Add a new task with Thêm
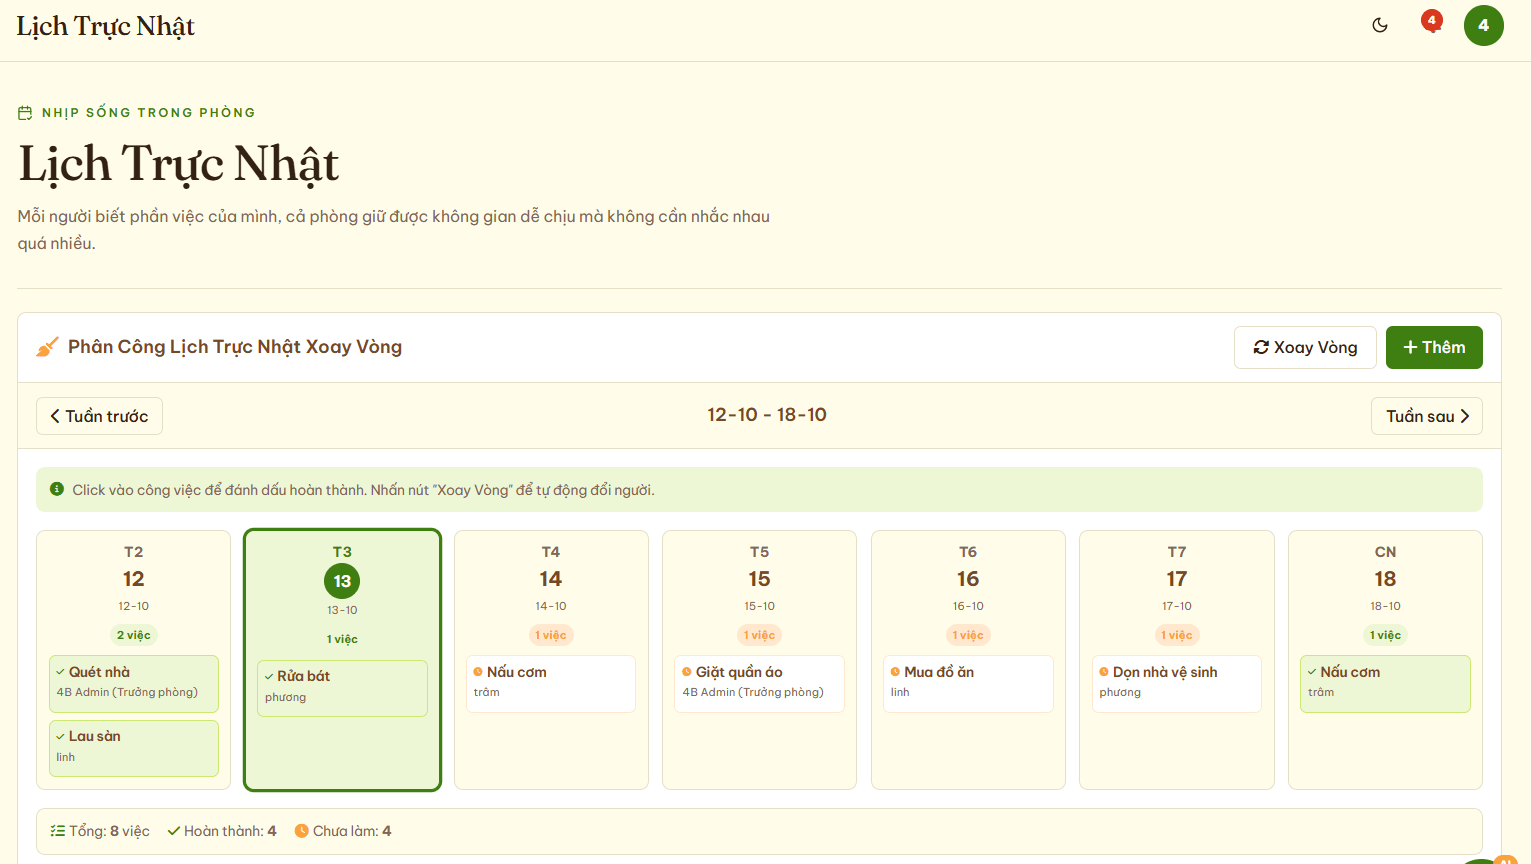The height and width of the screenshot is (864, 1531). [1434, 347]
